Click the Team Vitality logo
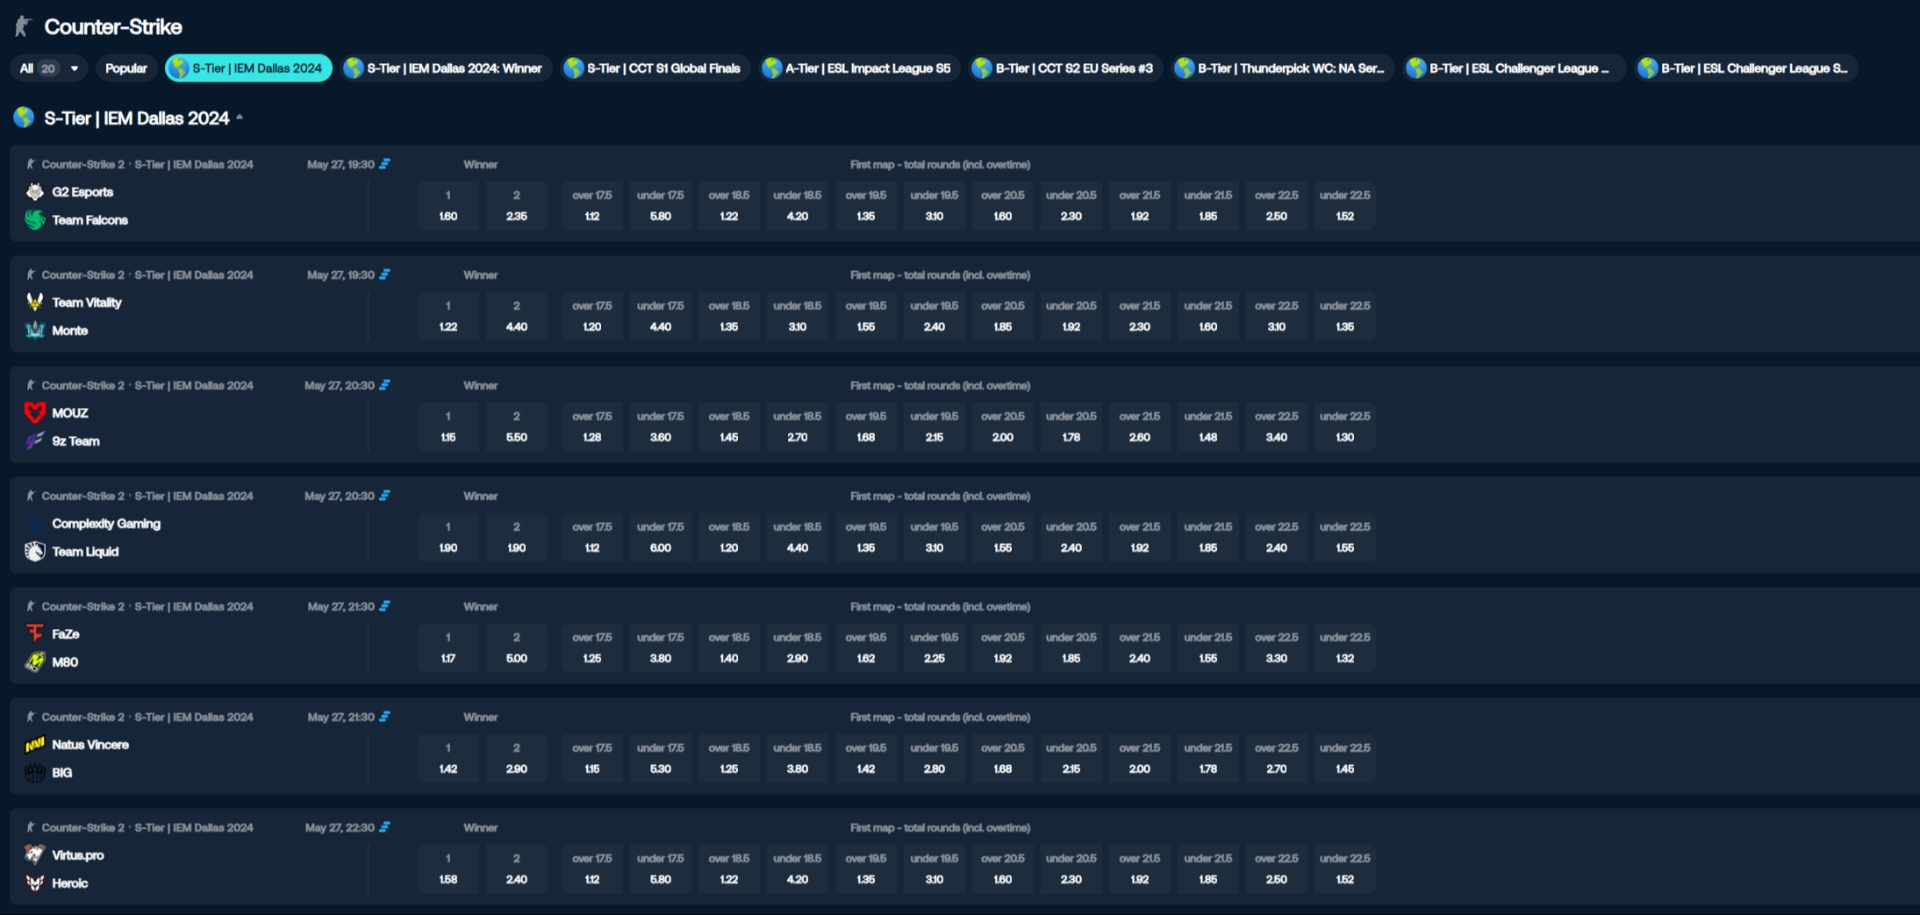Image resolution: width=1920 pixels, height=915 pixels. (35, 302)
